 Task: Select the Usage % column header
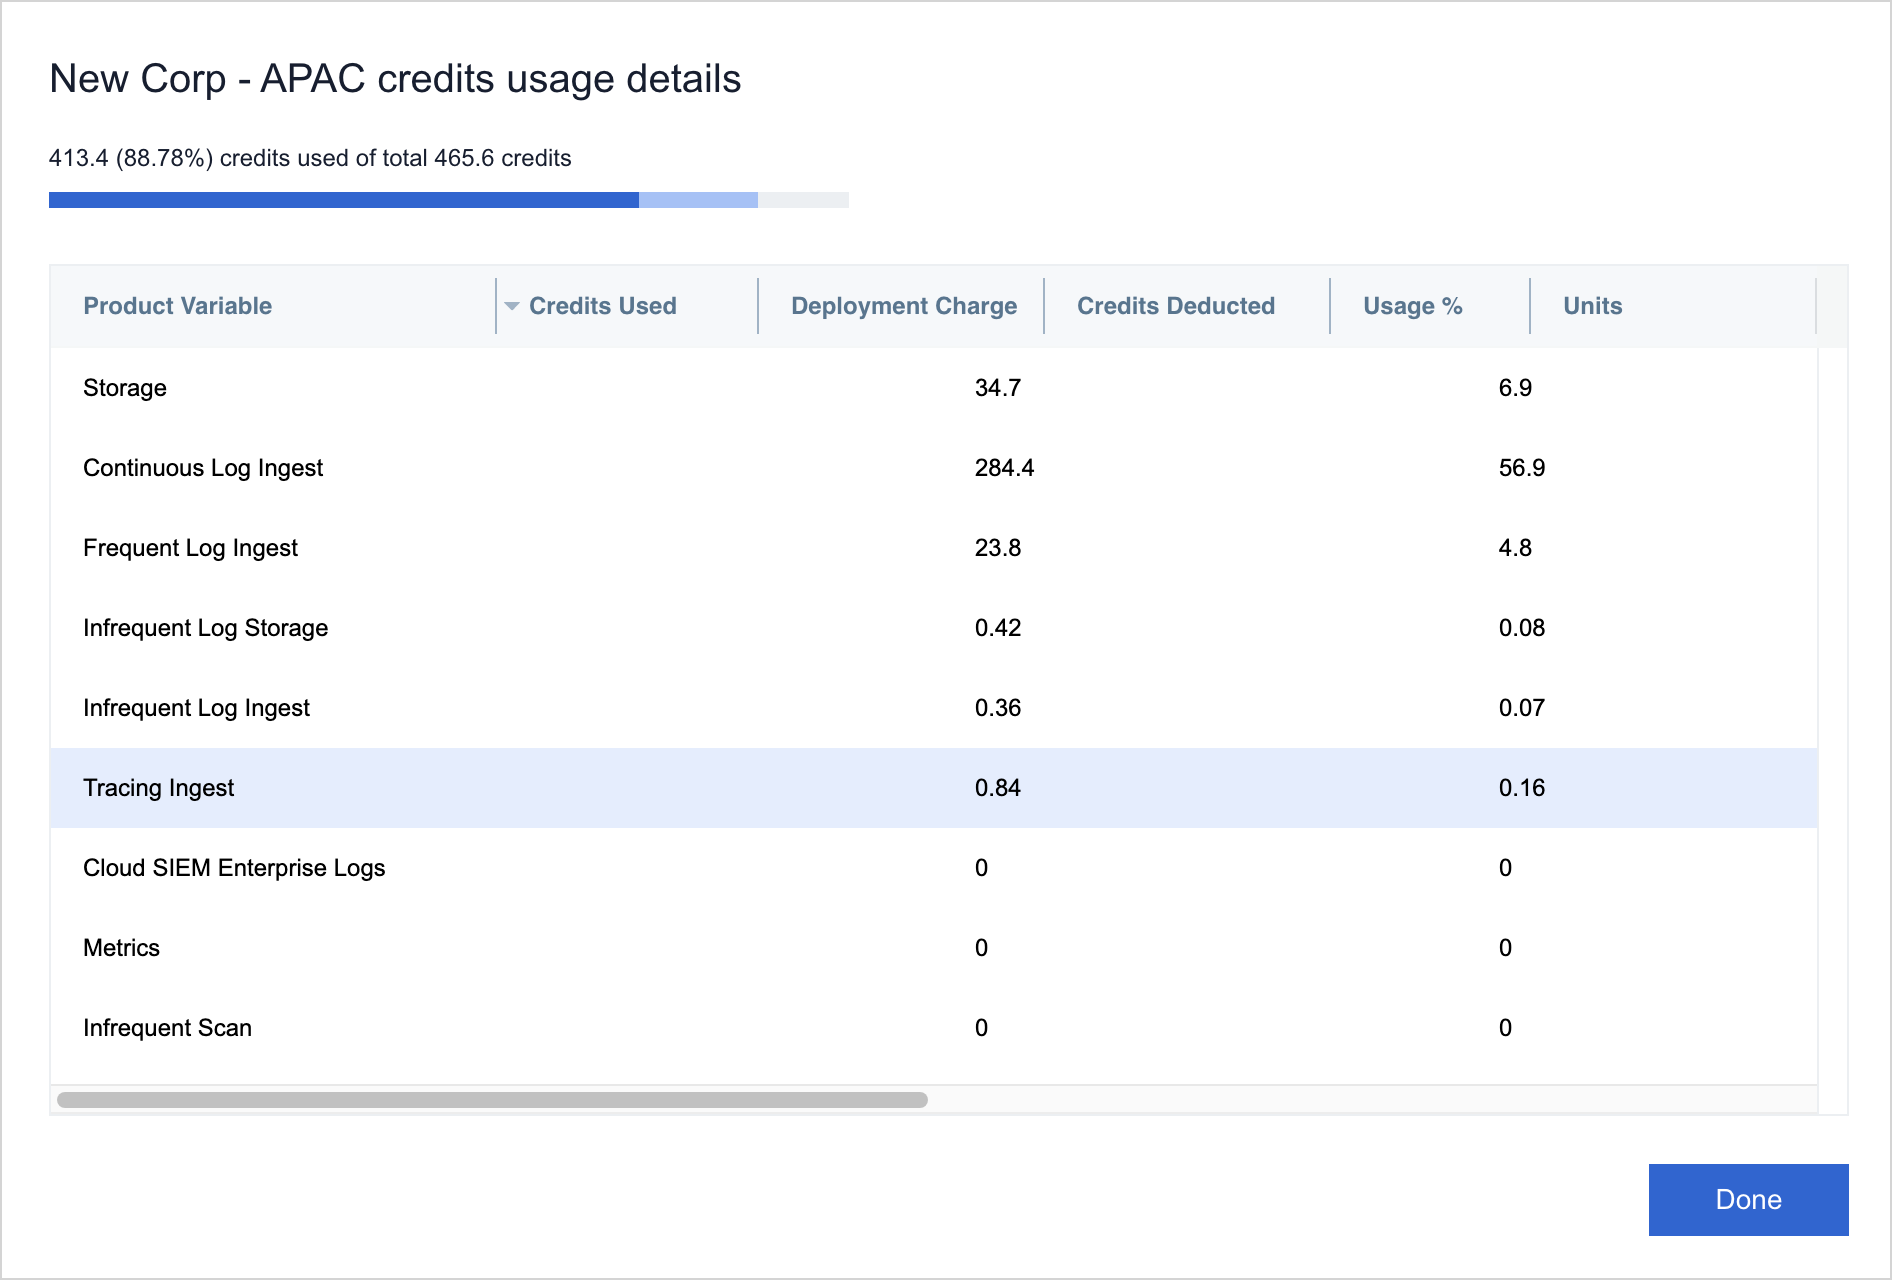(x=1412, y=306)
